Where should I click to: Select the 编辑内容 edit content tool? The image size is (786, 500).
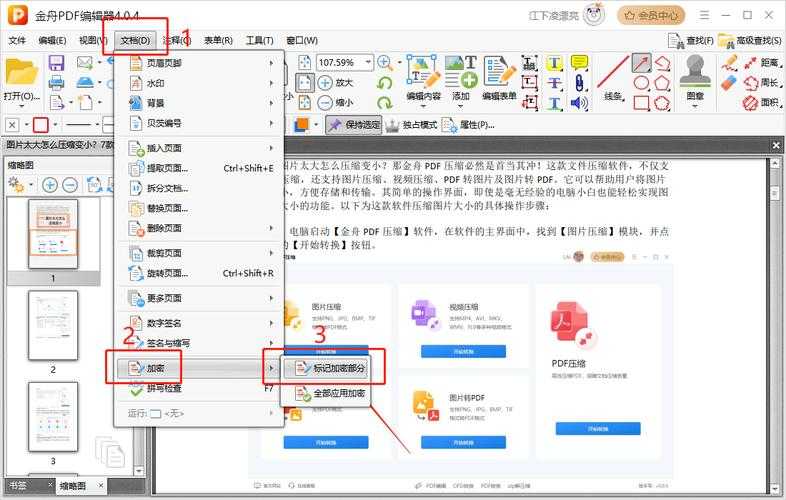coord(423,78)
